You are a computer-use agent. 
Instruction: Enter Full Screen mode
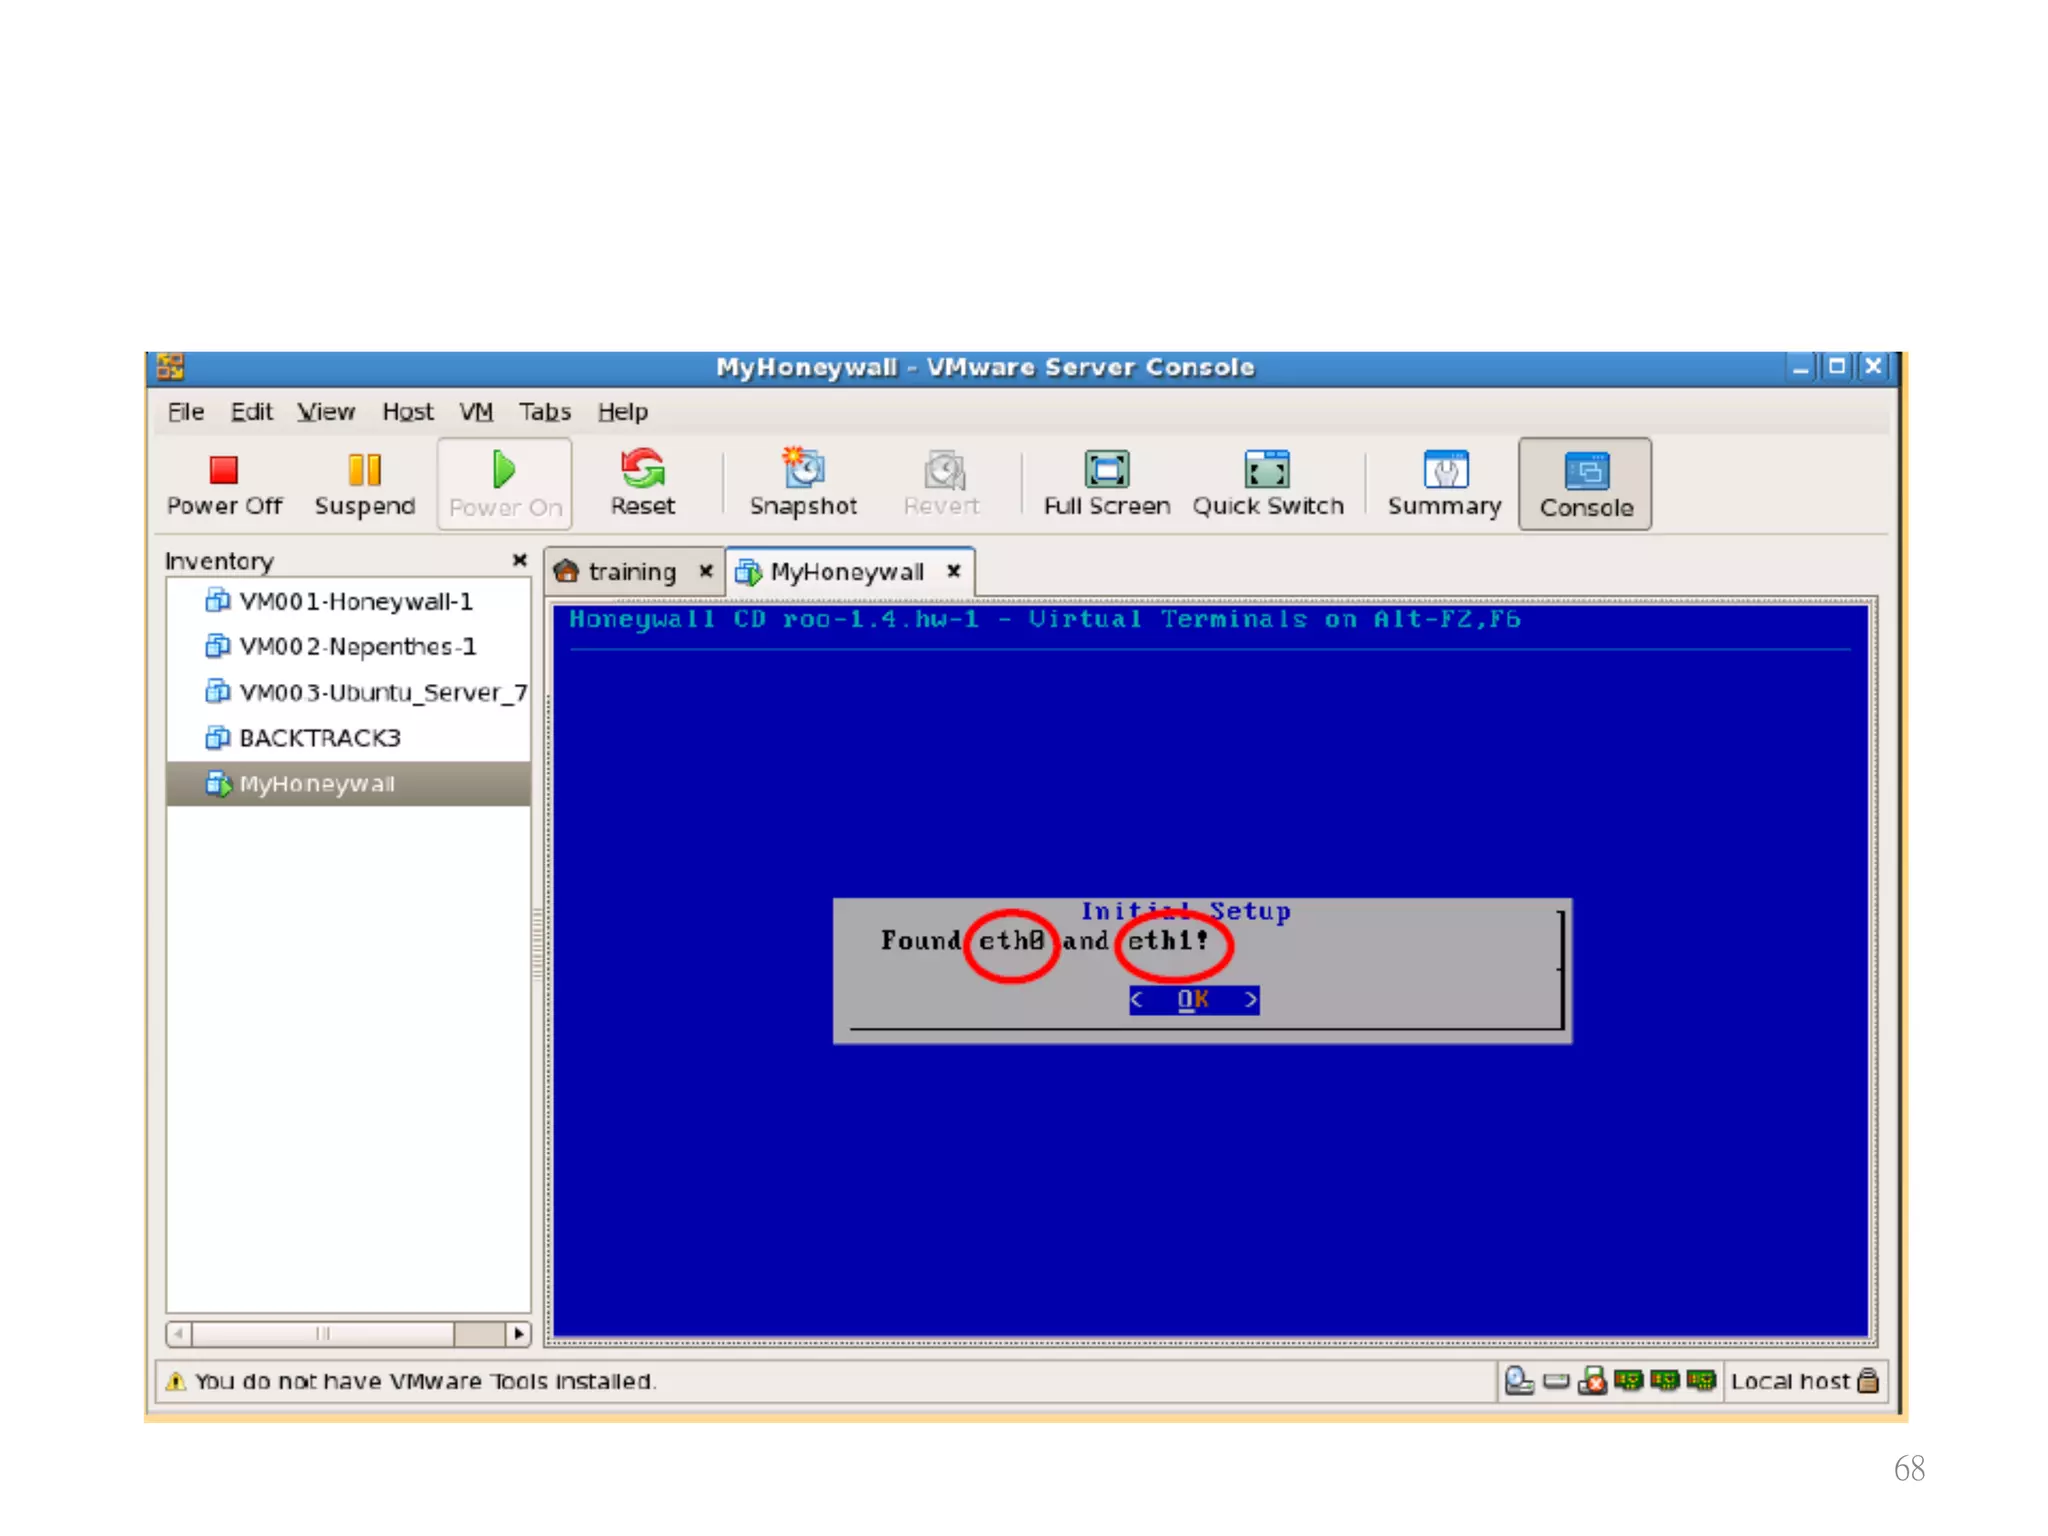(1106, 470)
